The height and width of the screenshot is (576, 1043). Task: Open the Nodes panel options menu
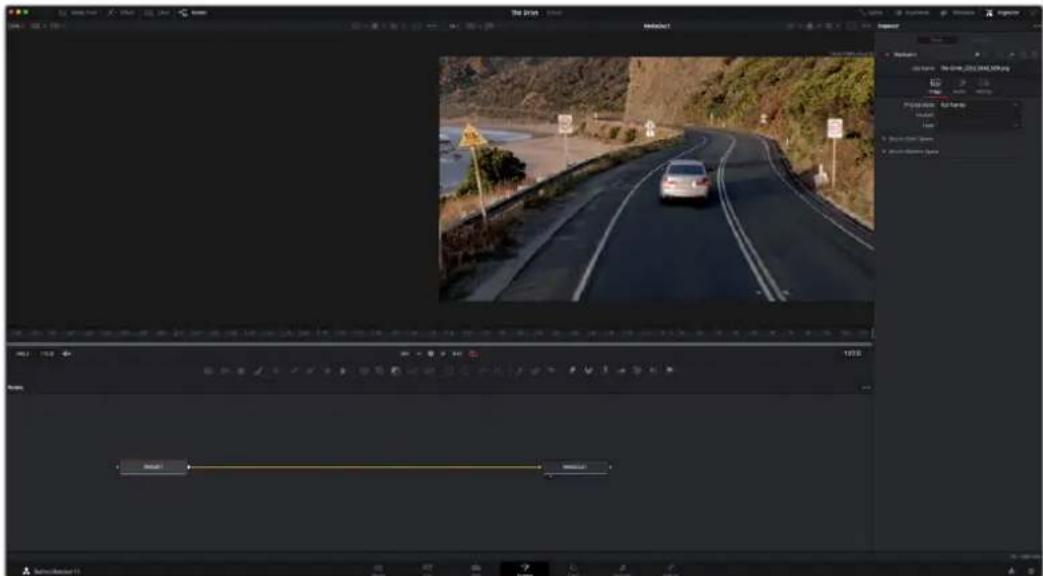pos(865,387)
